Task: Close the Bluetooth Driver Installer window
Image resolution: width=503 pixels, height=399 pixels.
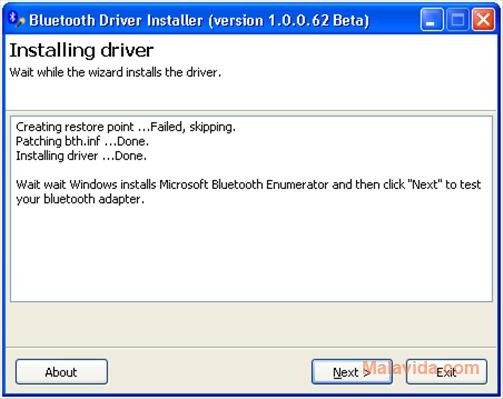Action: pyautogui.click(x=483, y=20)
